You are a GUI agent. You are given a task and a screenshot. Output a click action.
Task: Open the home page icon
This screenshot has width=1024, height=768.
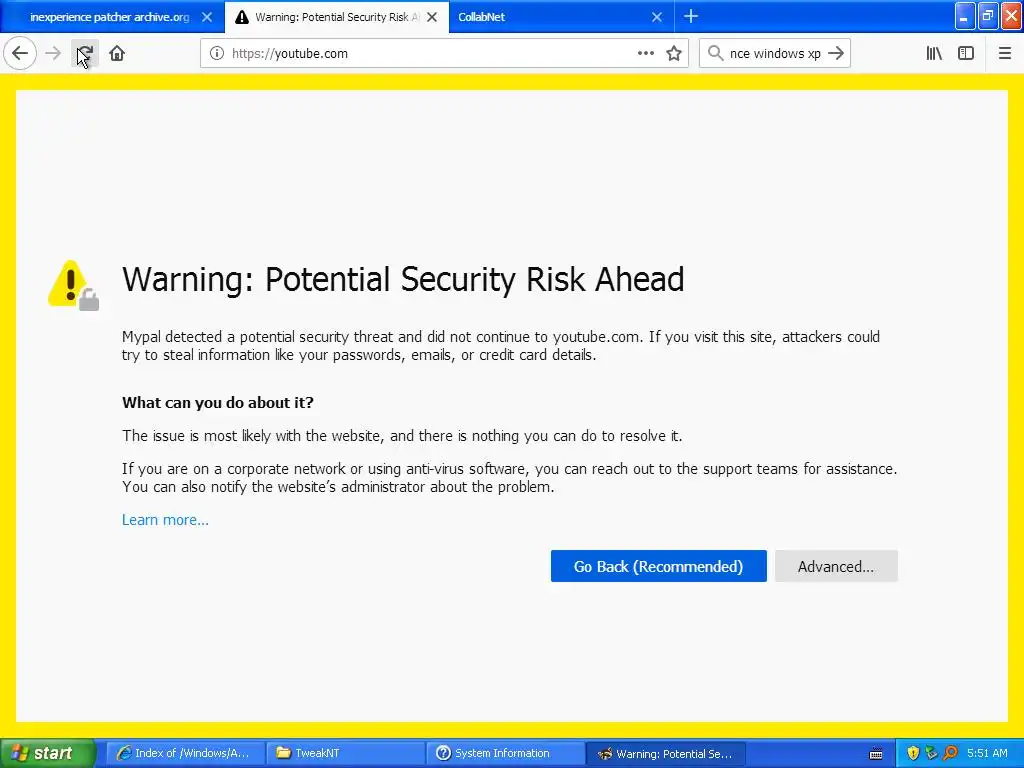[x=117, y=54]
